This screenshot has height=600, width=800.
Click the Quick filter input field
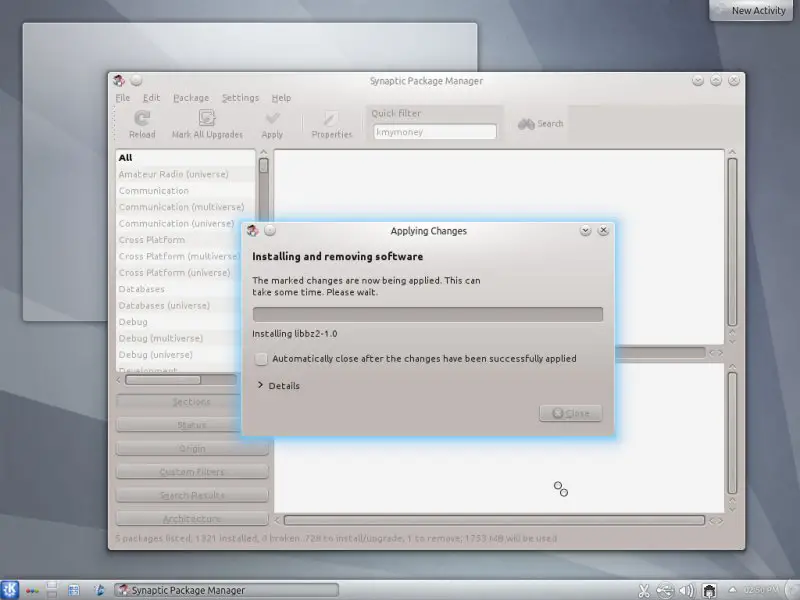coord(435,132)
